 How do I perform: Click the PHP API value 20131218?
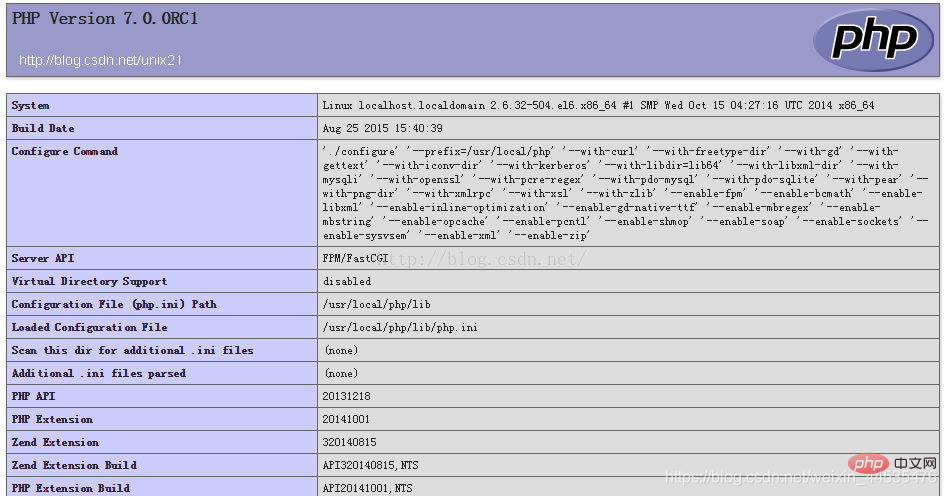(346, 397)
